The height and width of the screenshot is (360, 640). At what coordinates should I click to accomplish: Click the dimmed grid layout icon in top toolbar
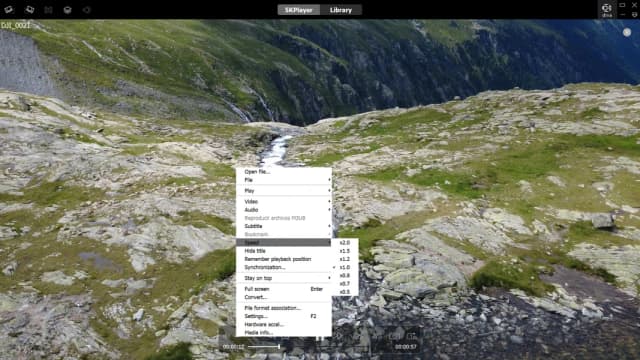49,10
